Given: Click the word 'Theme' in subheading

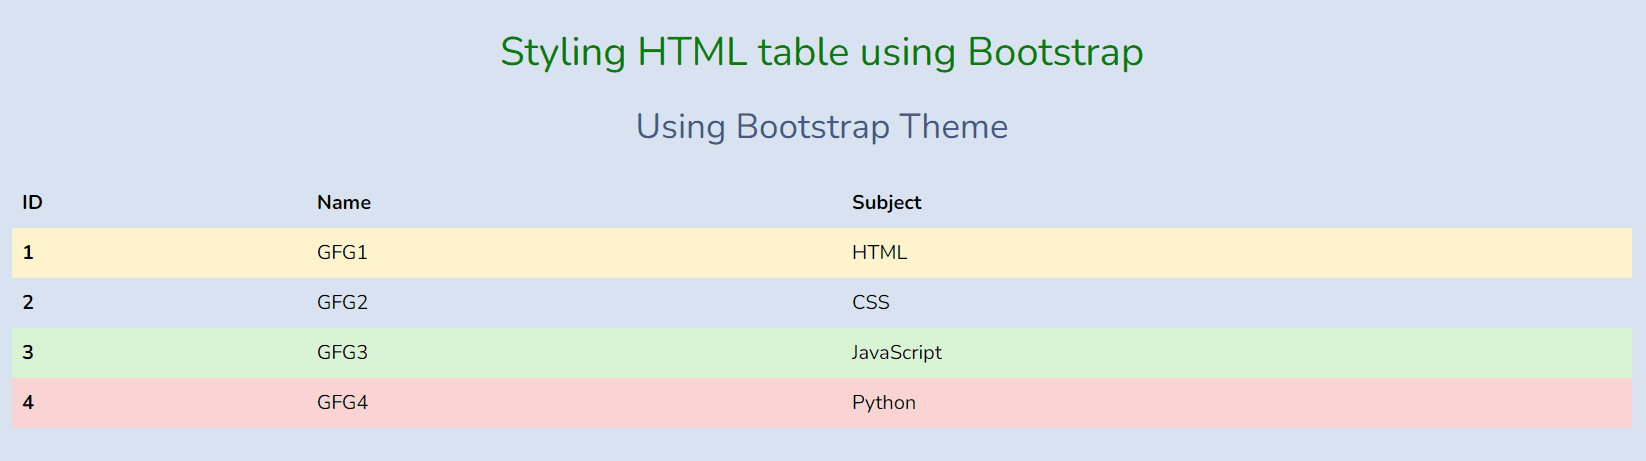Looking at the screenshot, I should (954, 127).
